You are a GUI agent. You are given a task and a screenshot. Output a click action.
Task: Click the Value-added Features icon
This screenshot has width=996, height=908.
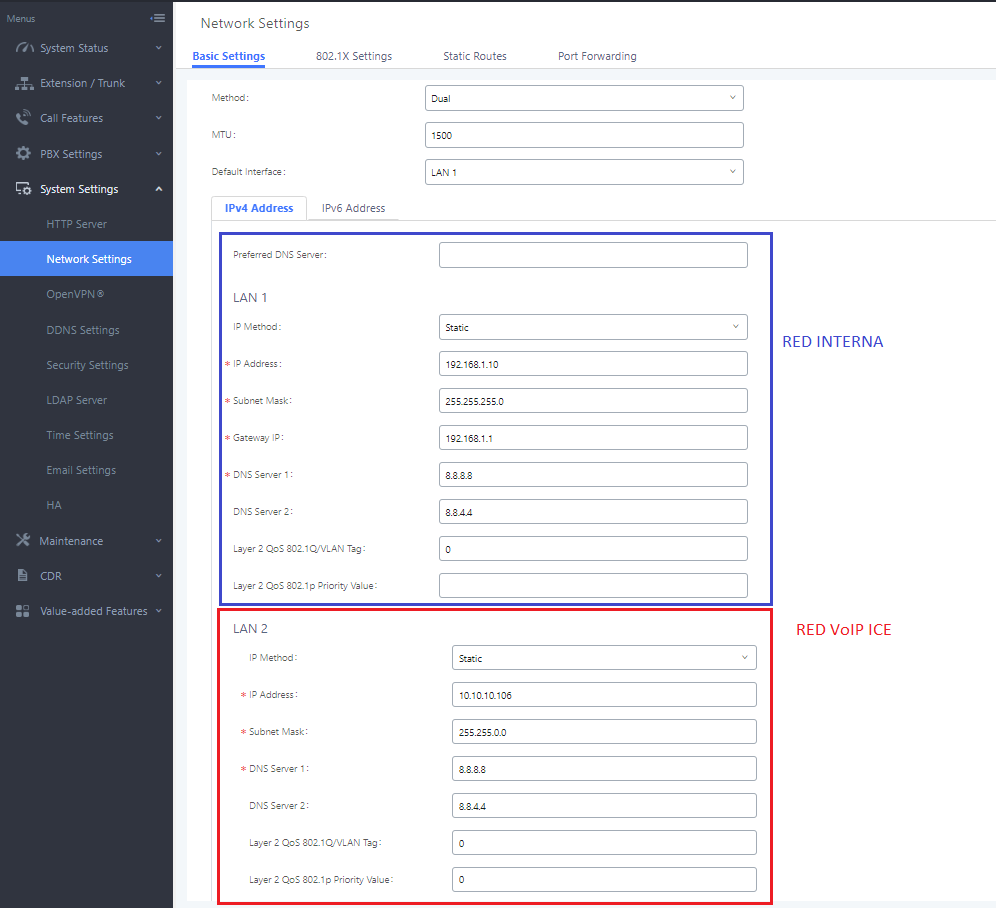click(x=23, y=611)
